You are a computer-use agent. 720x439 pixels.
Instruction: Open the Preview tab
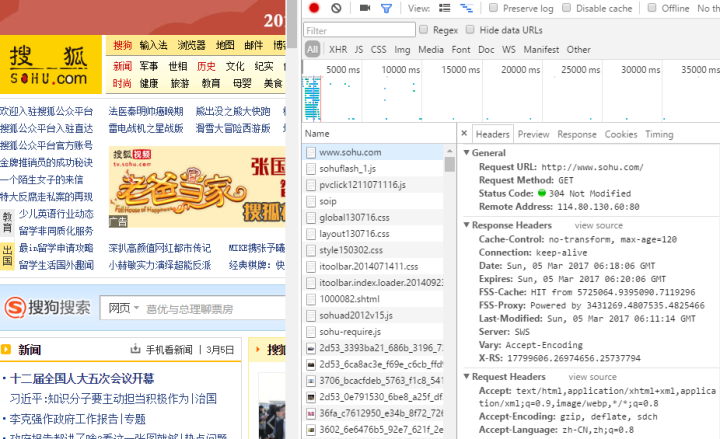click(533, 134)
